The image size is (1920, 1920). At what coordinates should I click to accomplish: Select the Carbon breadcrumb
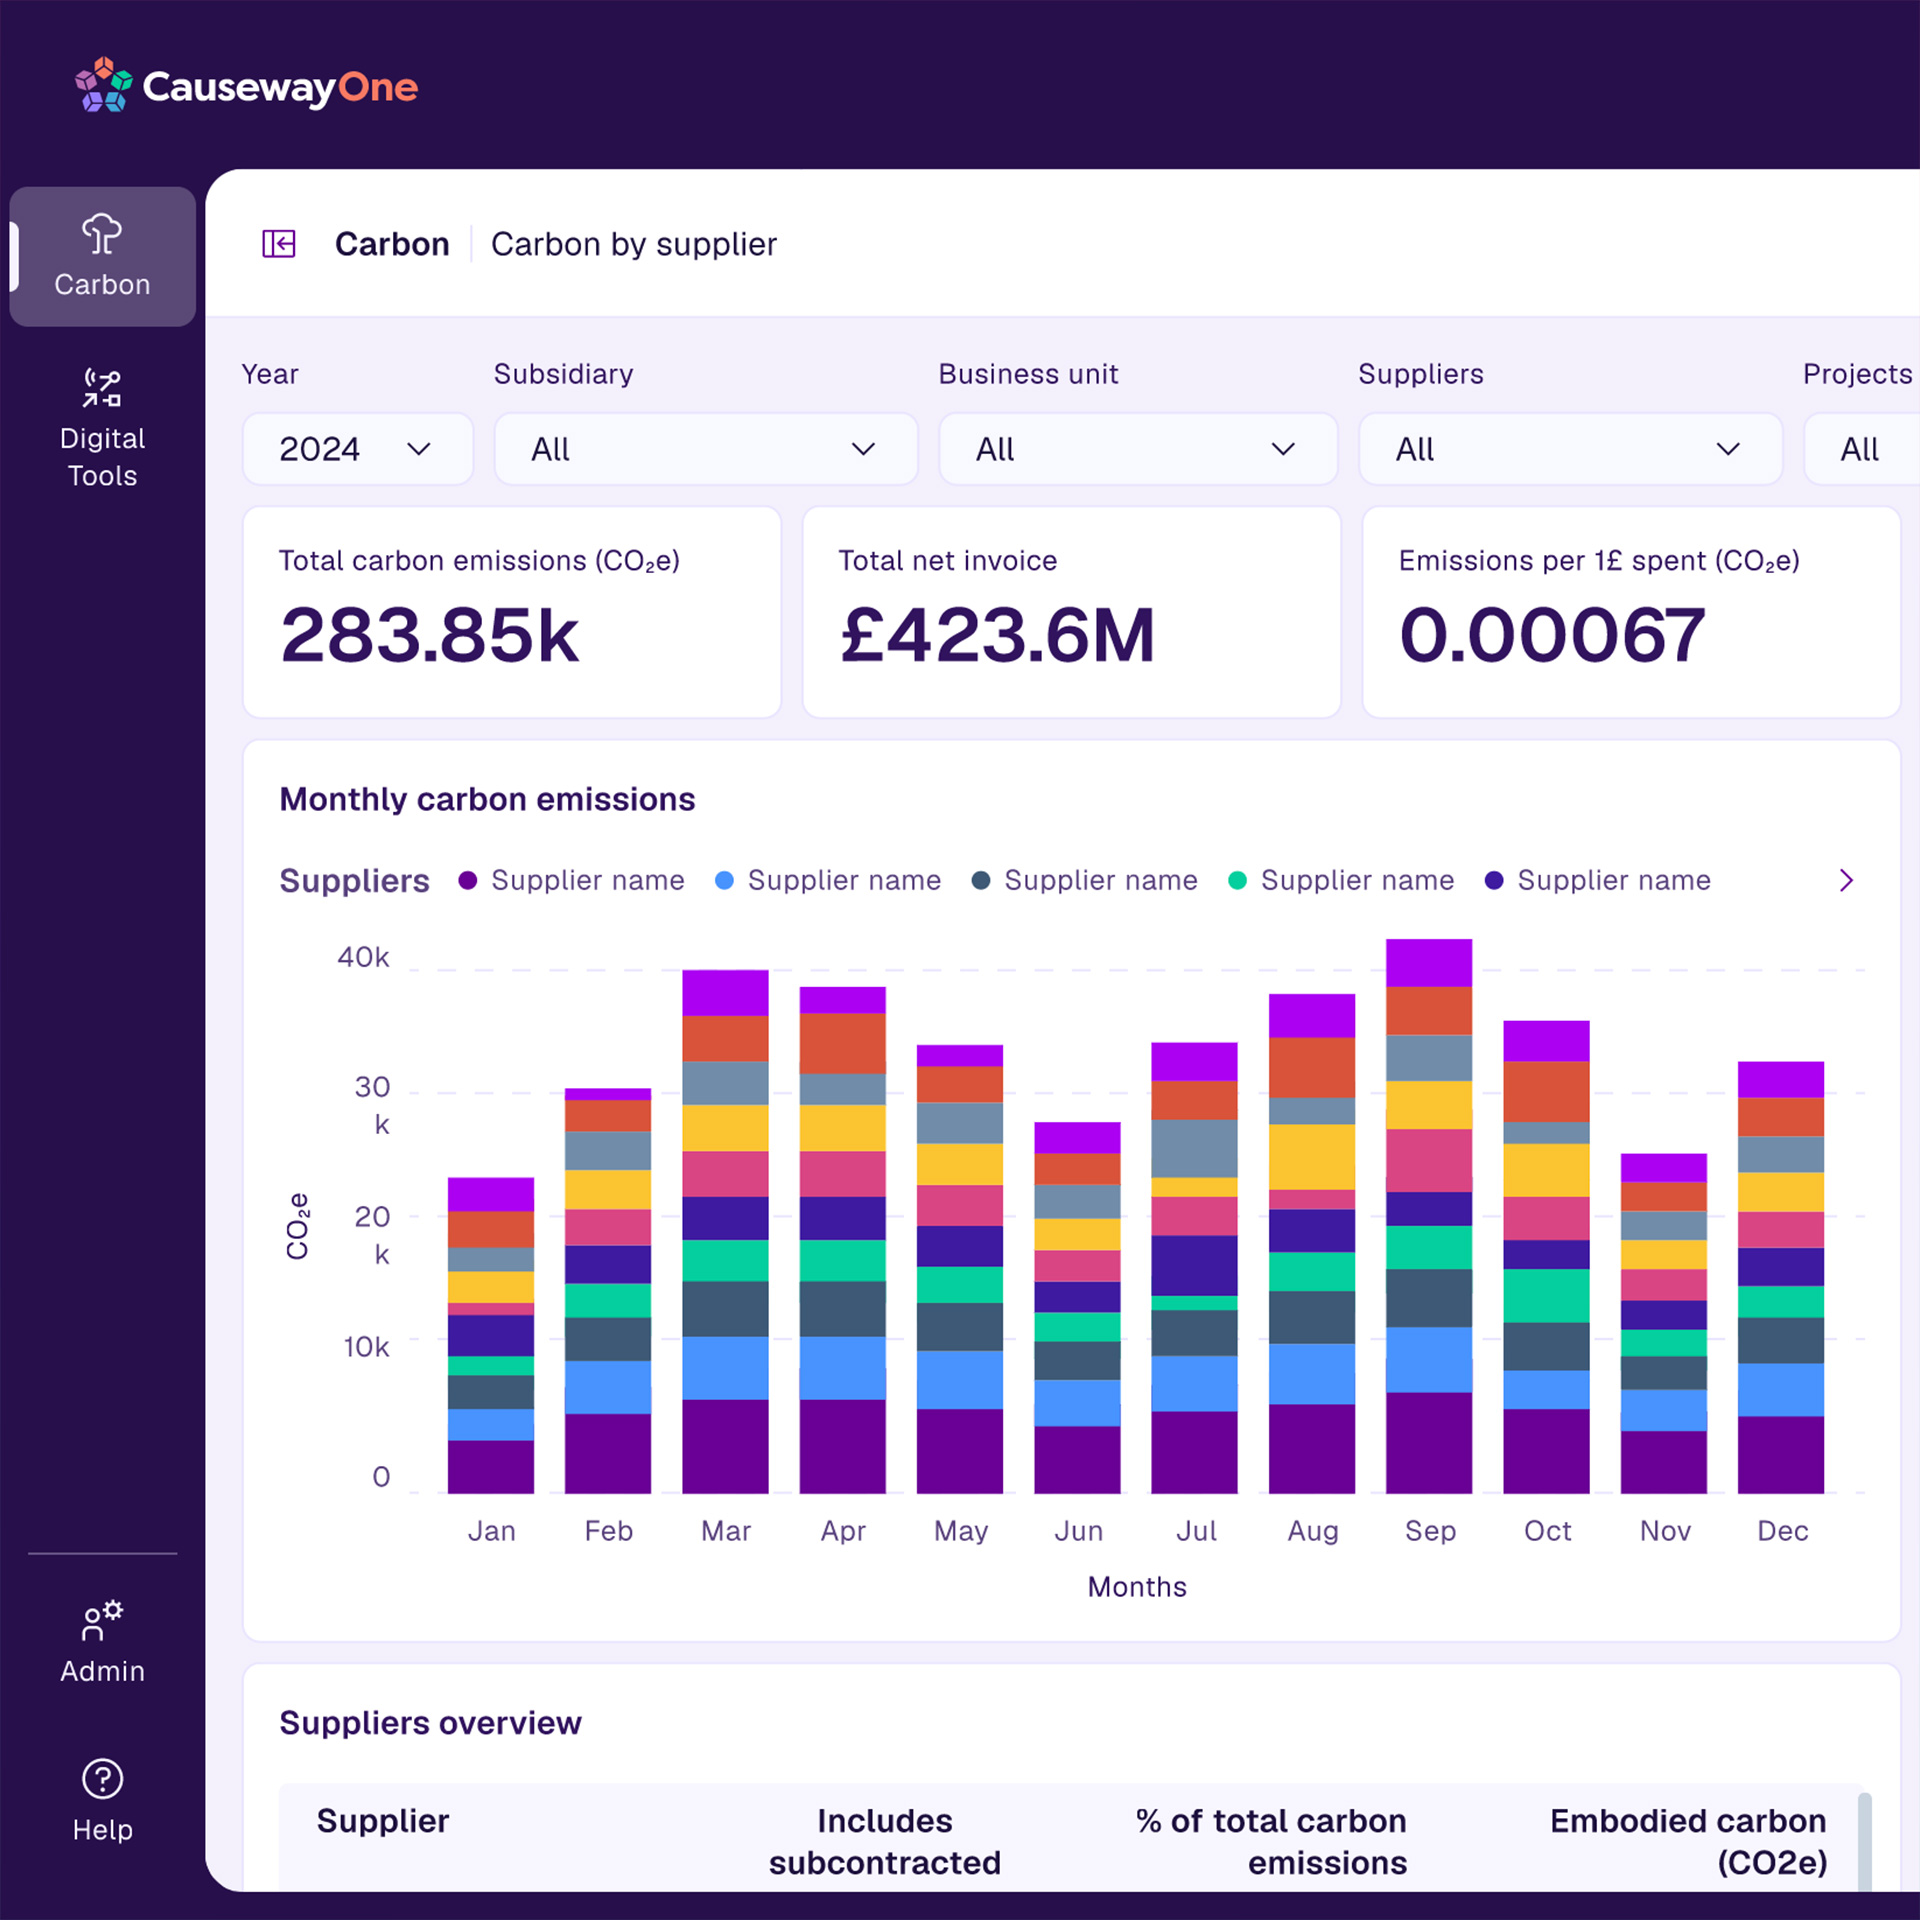coord(392,244)
